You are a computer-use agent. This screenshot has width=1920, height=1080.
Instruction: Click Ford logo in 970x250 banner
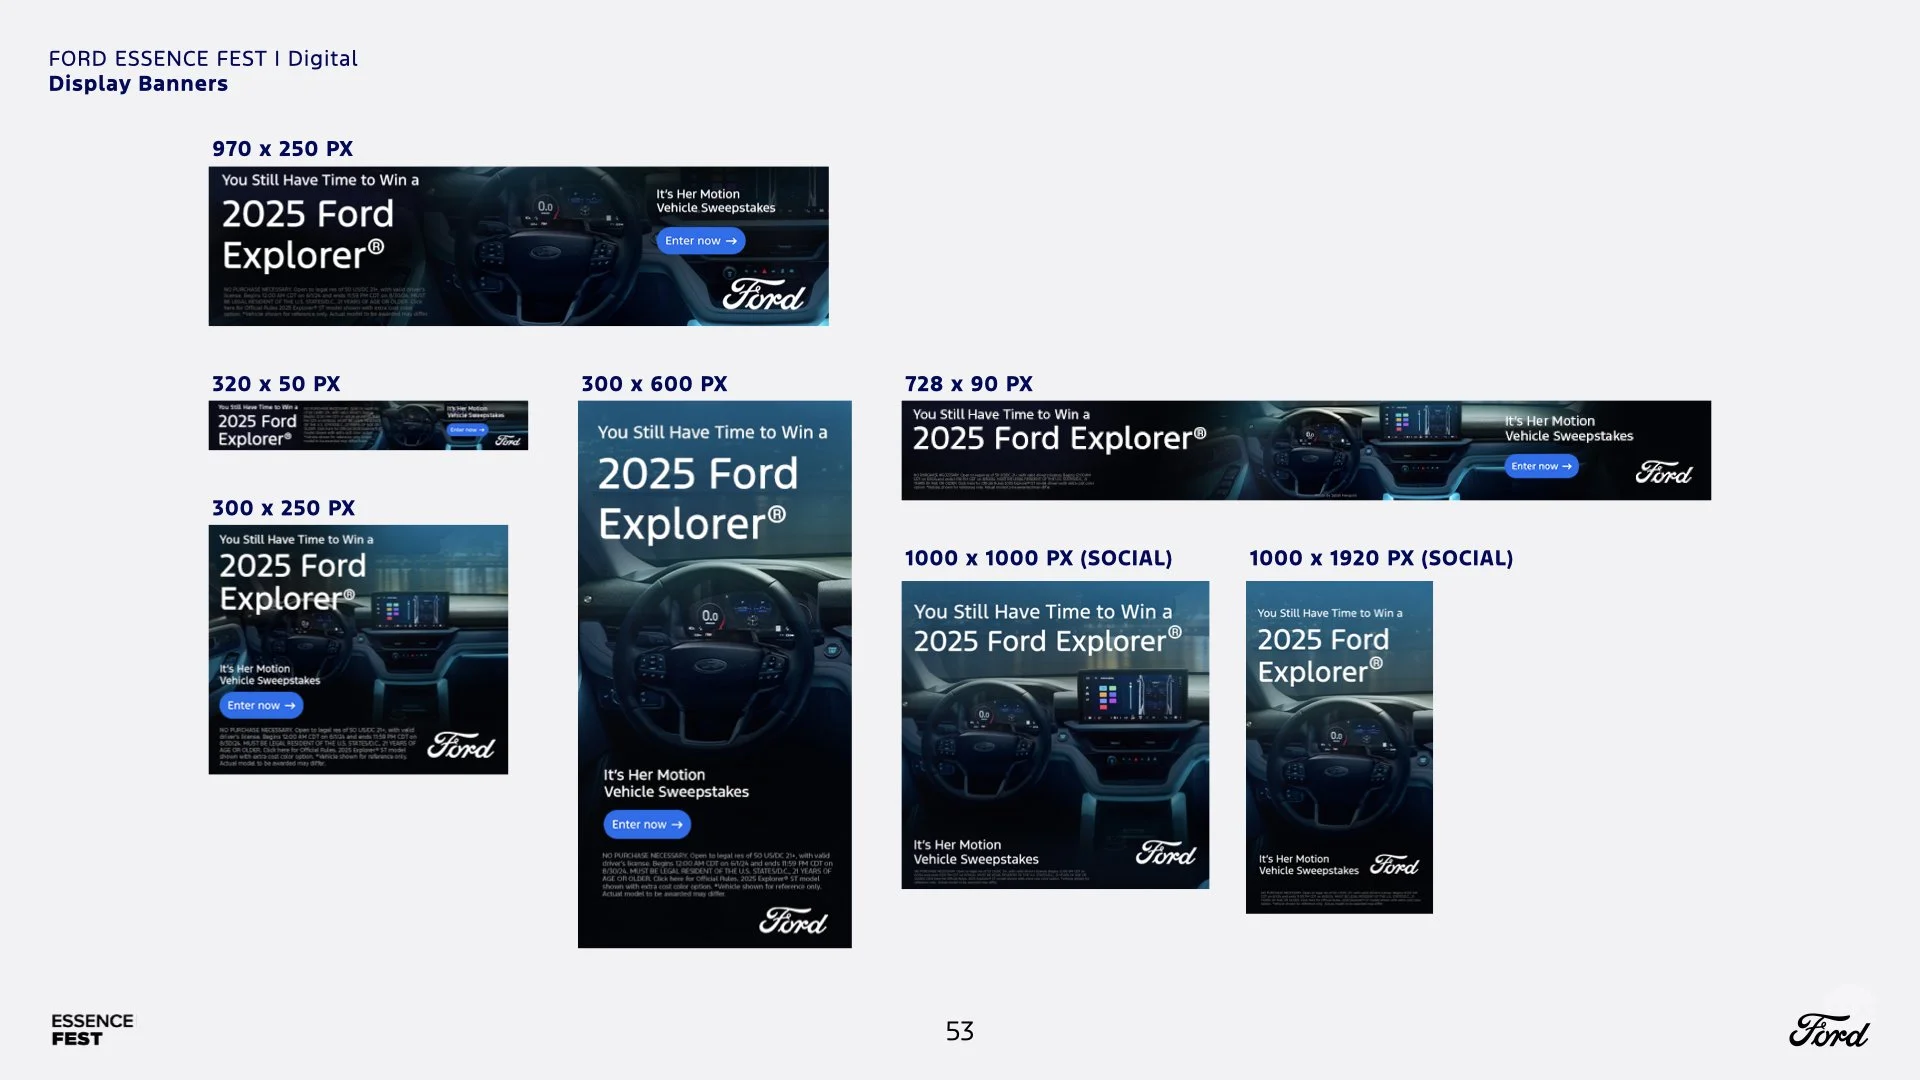[764, 295]
